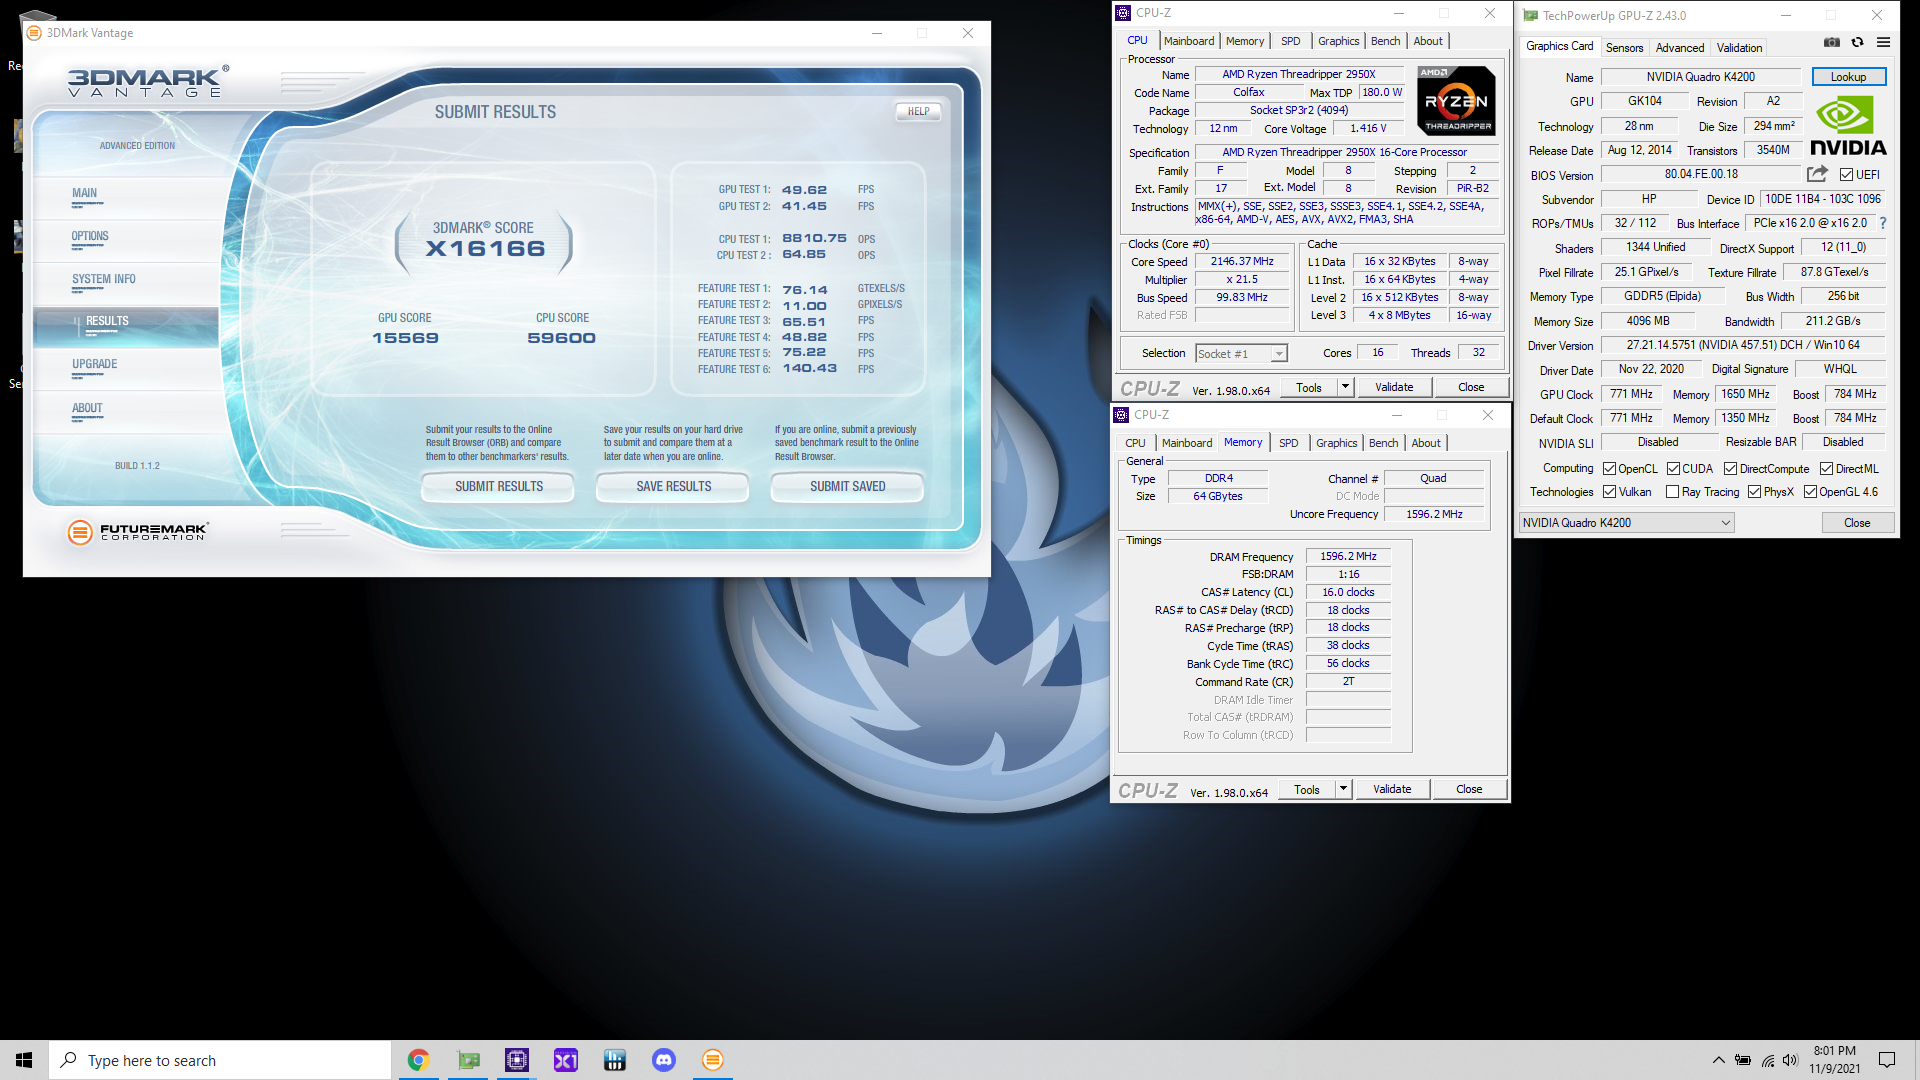1920x1080 pixels.
Task: Click the SUBMIT RESULTS button
Action: coord(499,486)
